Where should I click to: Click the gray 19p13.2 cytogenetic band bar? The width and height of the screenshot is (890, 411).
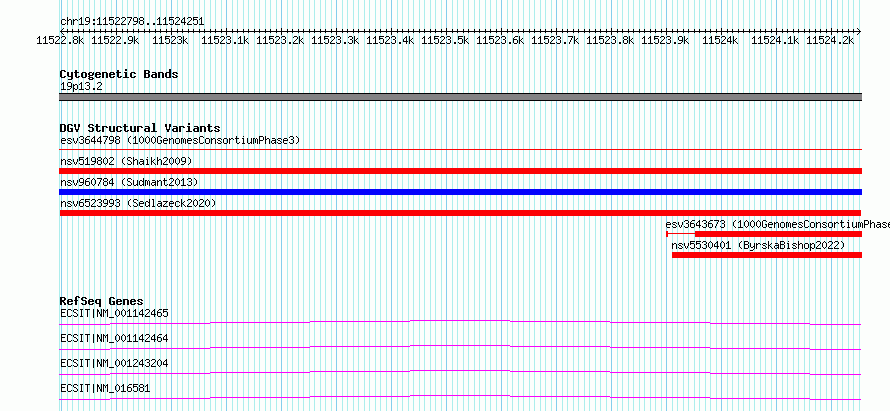(460, 97)
